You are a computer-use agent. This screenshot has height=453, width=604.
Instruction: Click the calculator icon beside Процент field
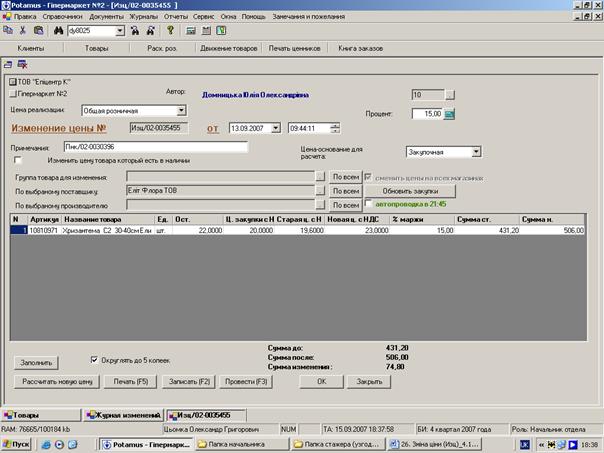[x=449, y=114]
